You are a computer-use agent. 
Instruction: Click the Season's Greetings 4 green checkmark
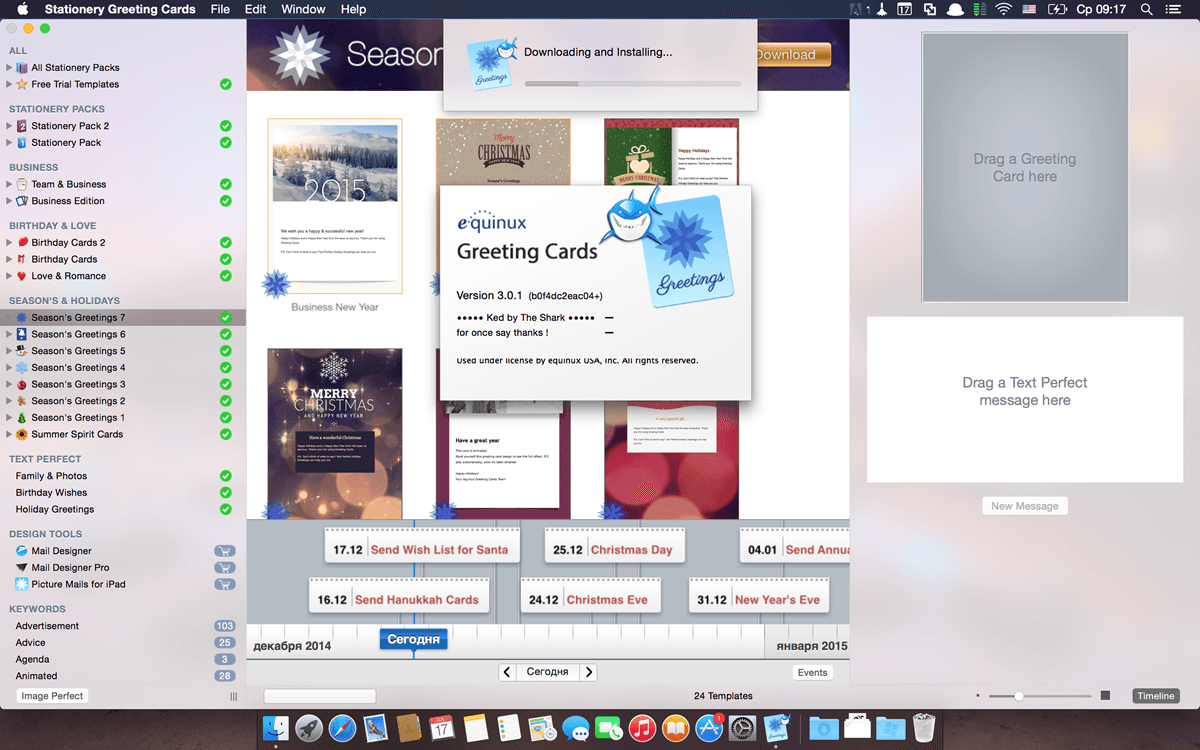pos(226,368)
